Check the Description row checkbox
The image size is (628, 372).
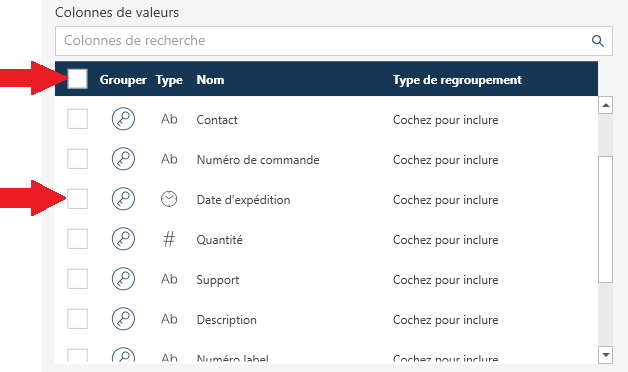click(x=77, y=319)
